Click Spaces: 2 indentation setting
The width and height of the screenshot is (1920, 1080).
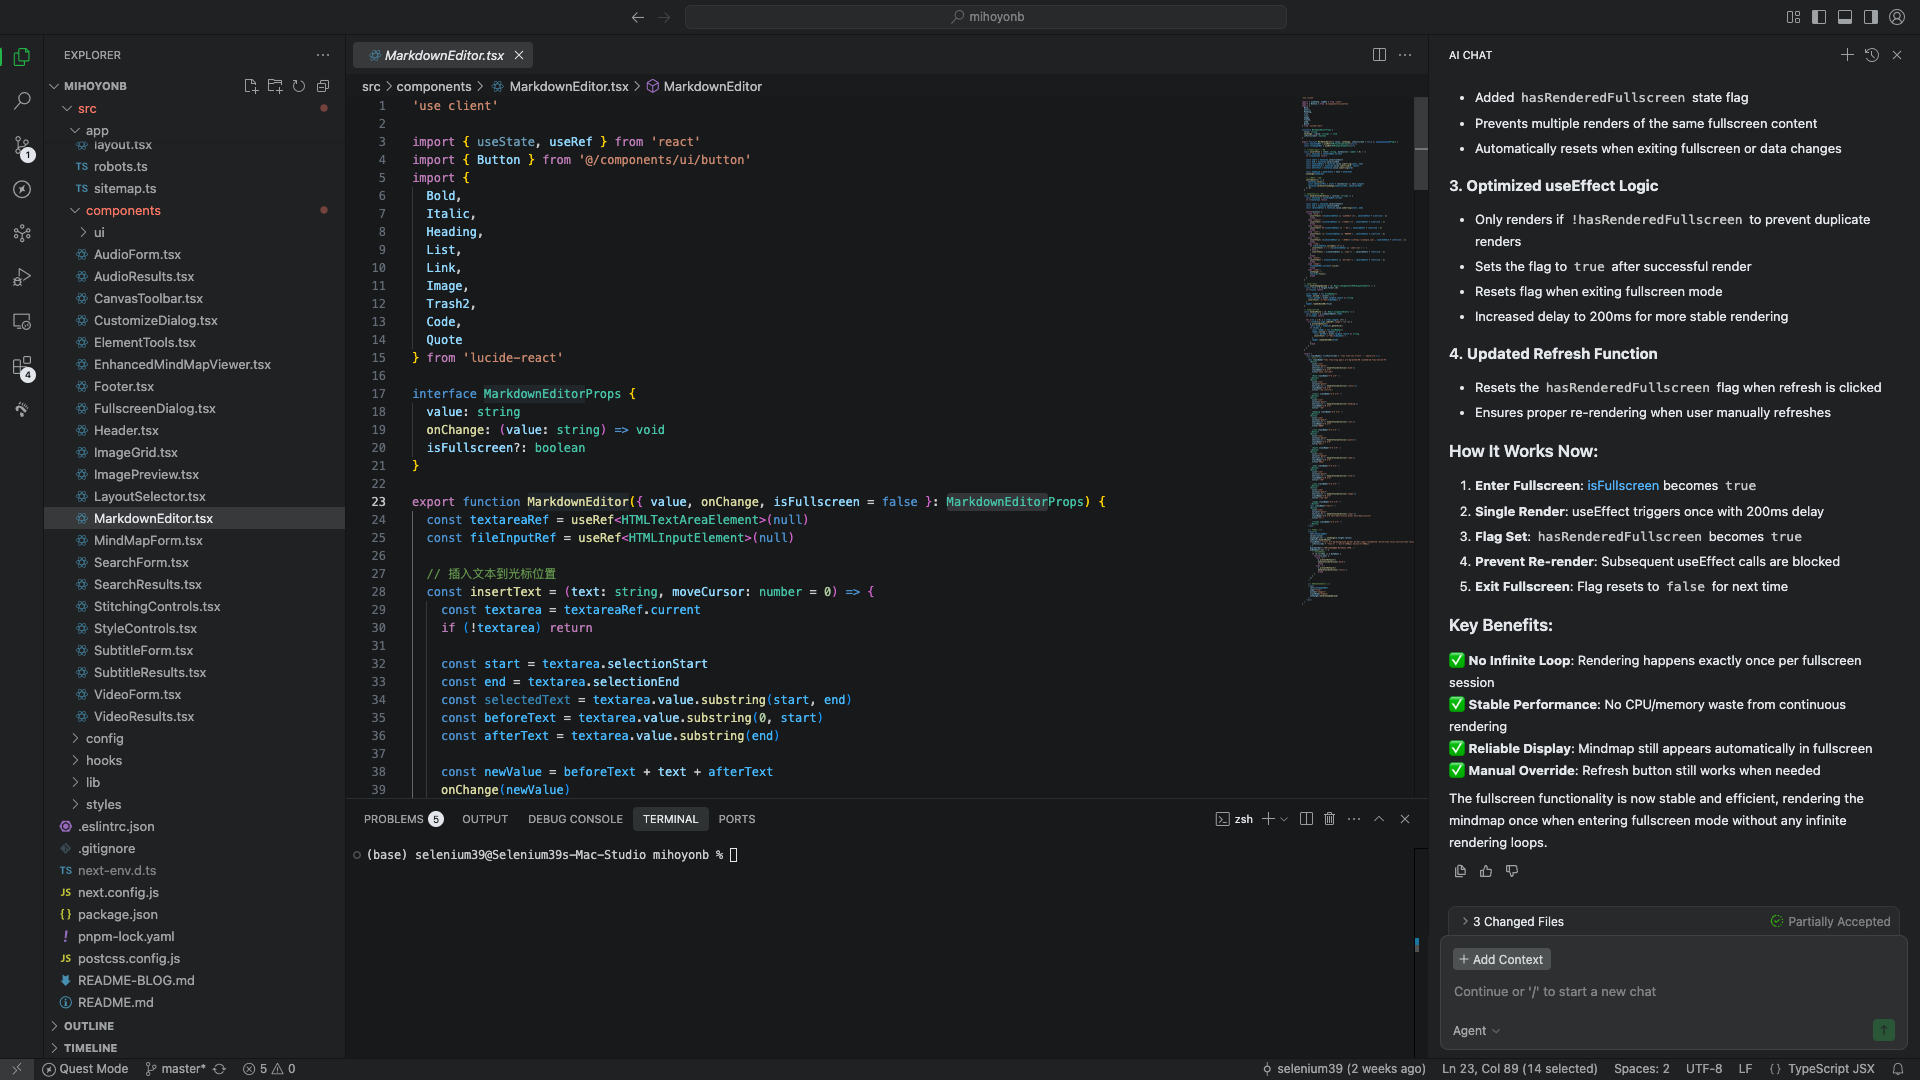click(1642, 1069)
